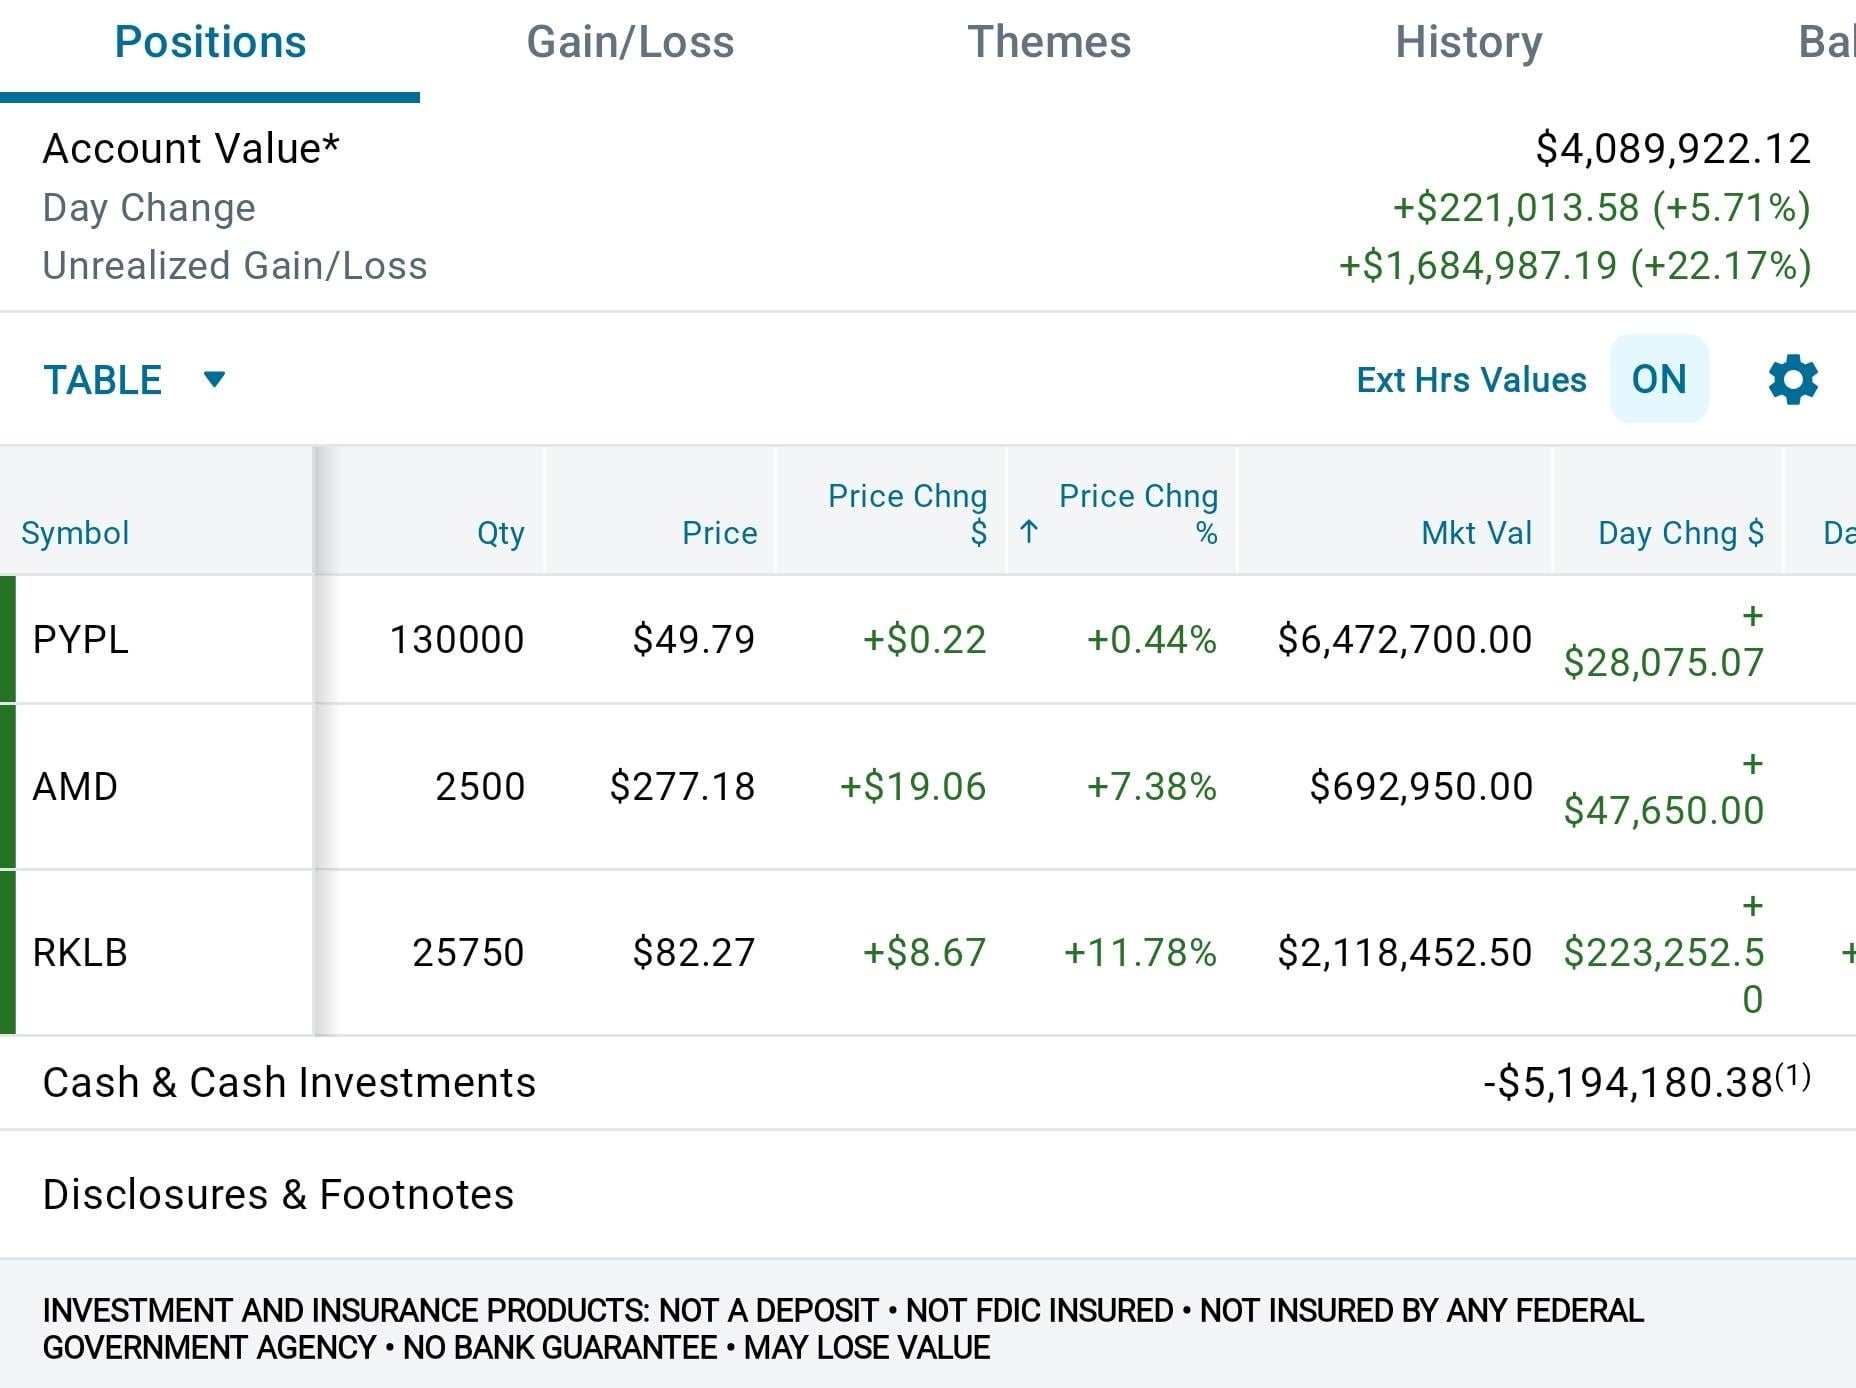Tap the RKLB ticker symbol

(x=80, y=953)
